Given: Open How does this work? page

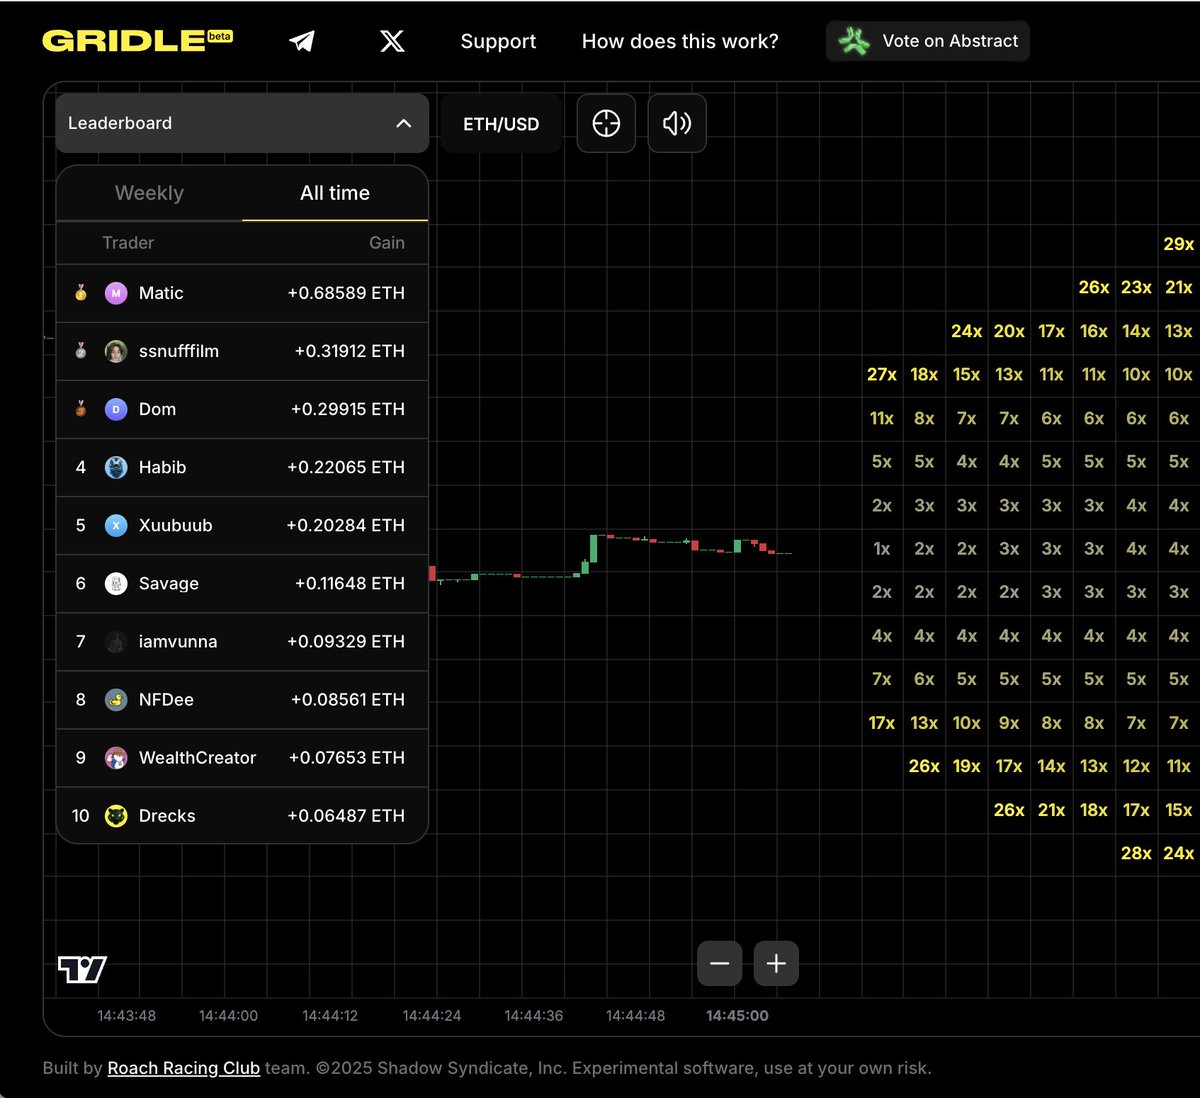Looking at the screenshot, I should pos(680,41).
